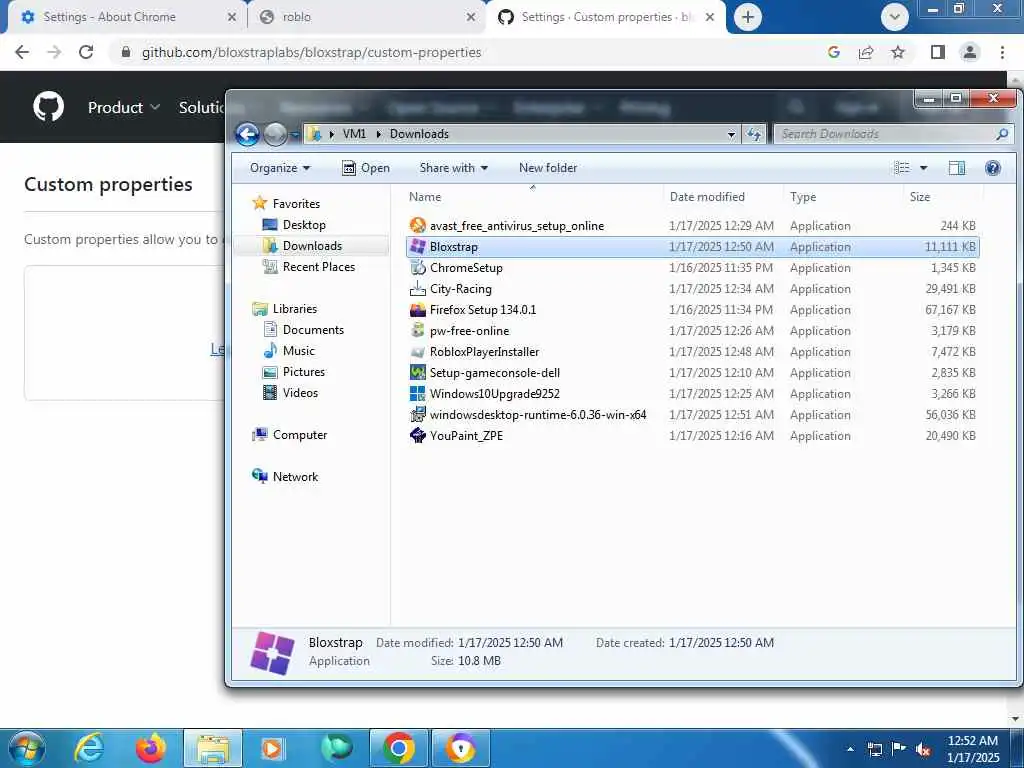Image resolution: width=1024 pixels, height=768 pixels.
Task: Click the YouPaint_ZPE file icon
Action: click(417, 436)
